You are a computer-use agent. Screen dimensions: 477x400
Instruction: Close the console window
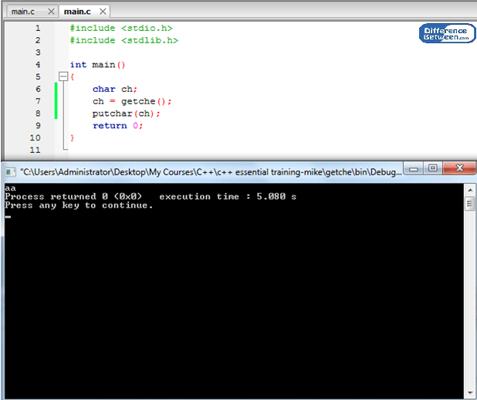click(460, 168)
